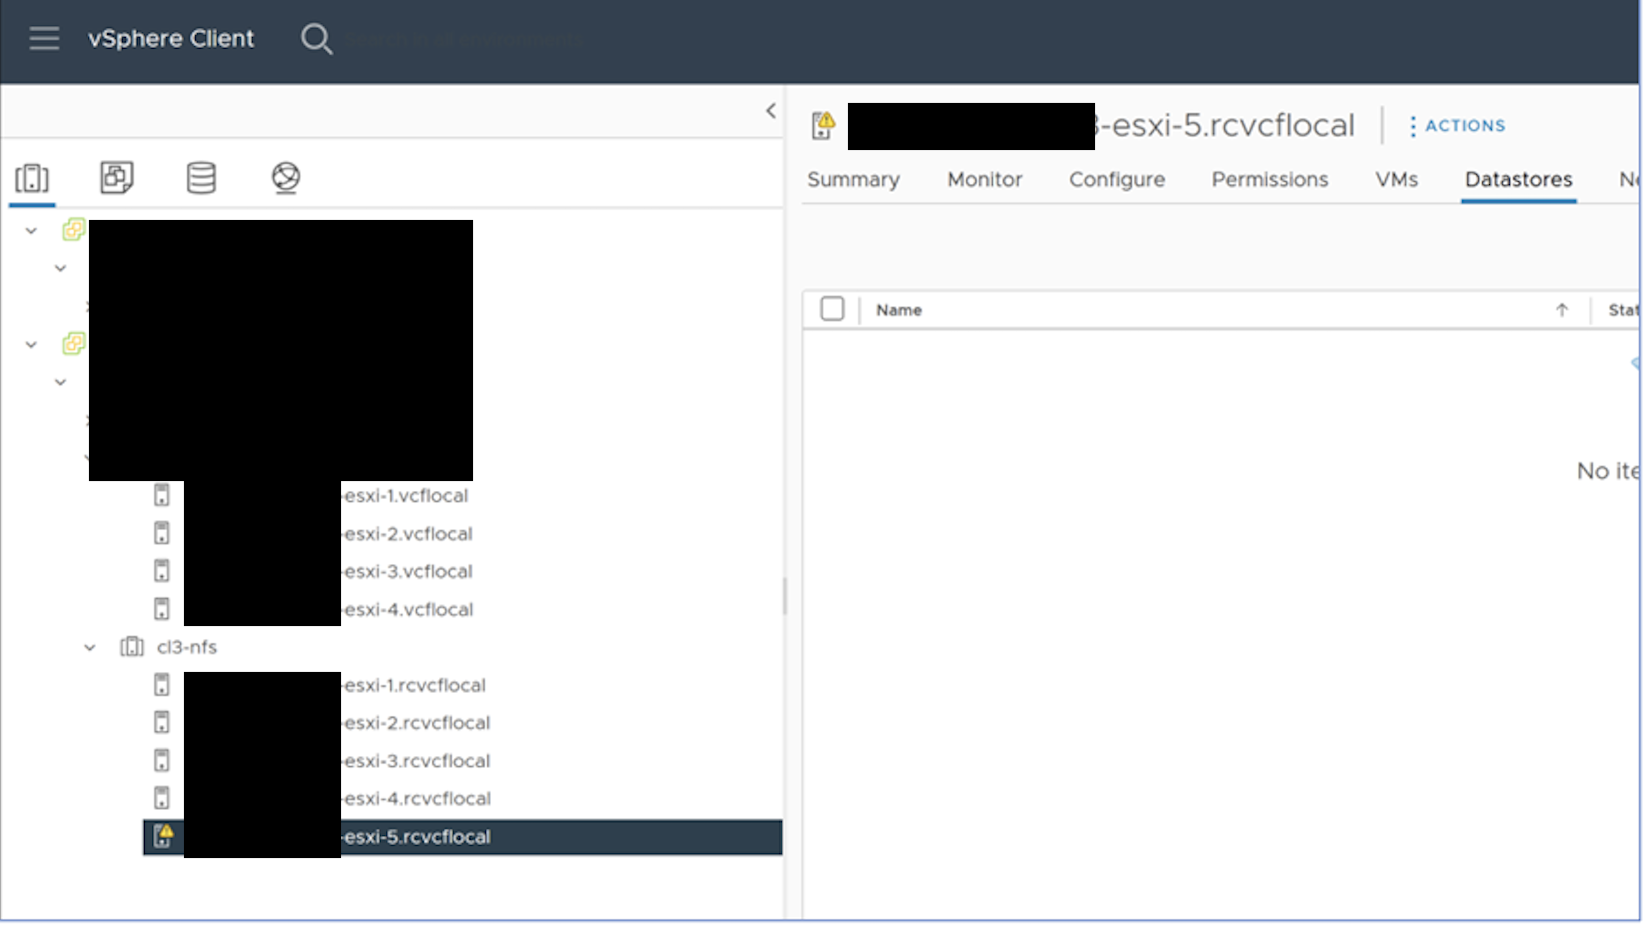Click the first vCenter server icon

click(x=73, y=230)
